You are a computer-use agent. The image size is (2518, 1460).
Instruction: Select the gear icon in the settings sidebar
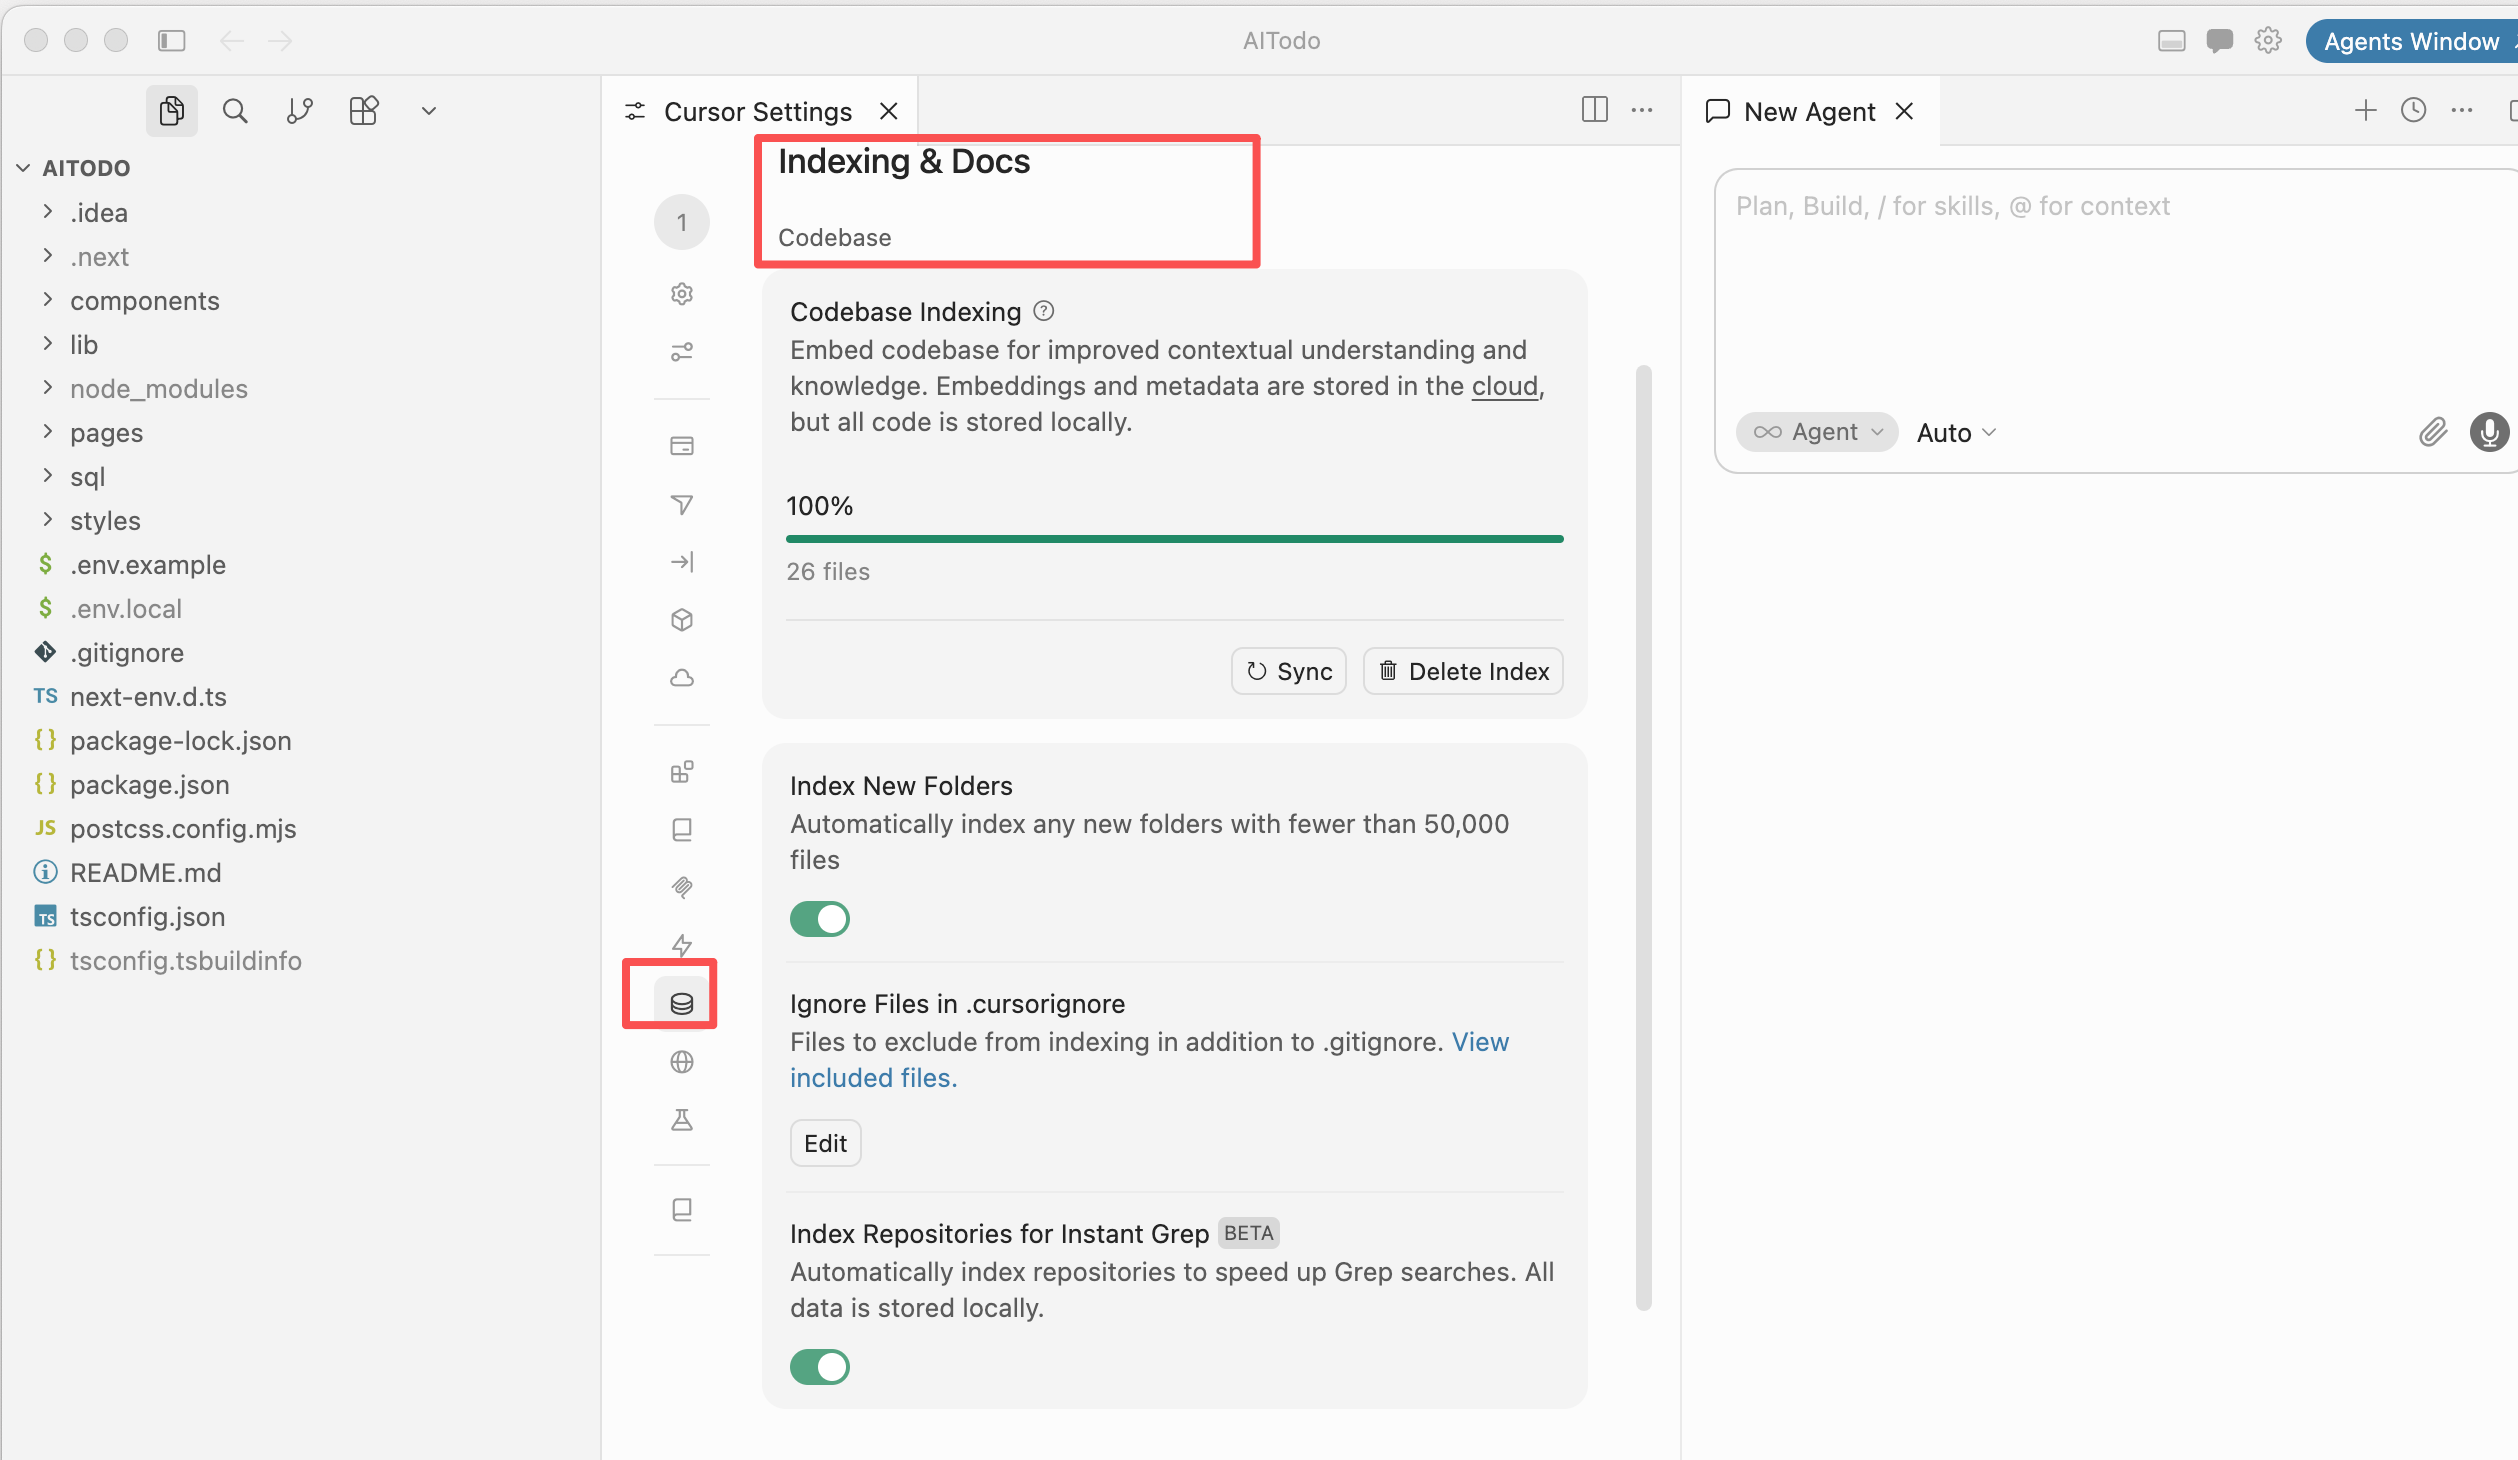682,294
